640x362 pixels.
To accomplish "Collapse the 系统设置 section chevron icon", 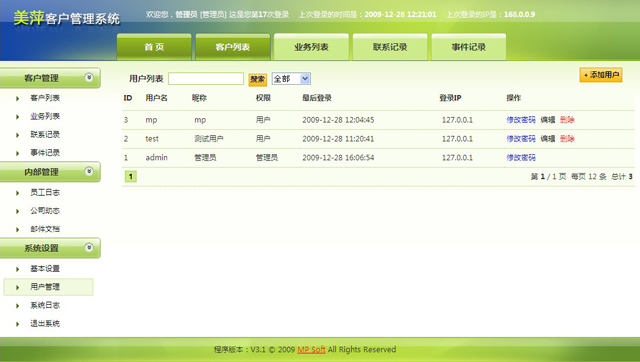I will (89, 248).
